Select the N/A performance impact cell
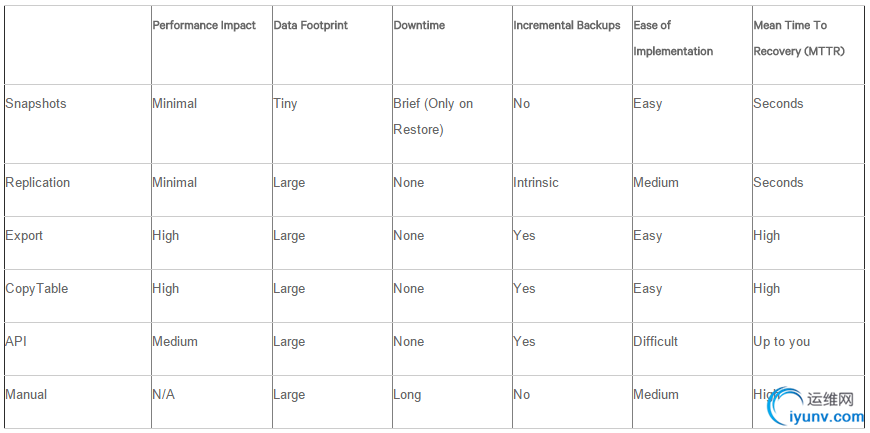Screen dimensions: 870x433 164,394
